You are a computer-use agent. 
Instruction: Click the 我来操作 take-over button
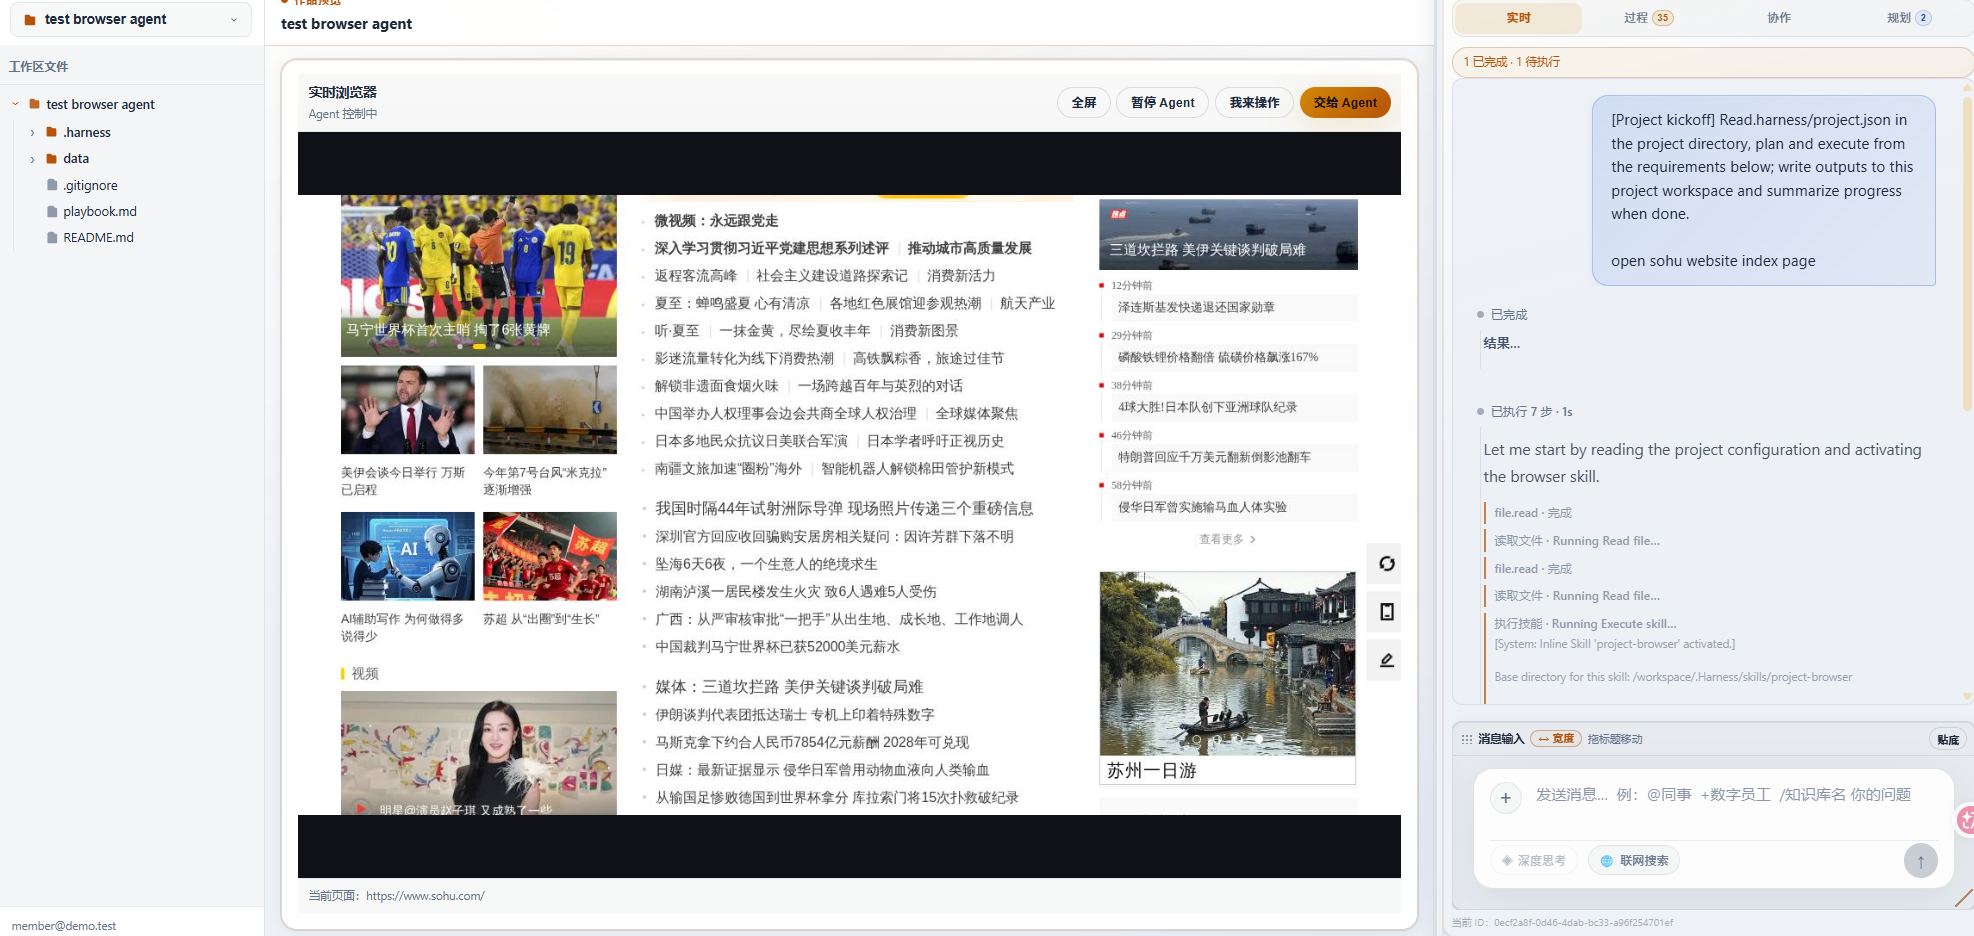point(1254,103)
